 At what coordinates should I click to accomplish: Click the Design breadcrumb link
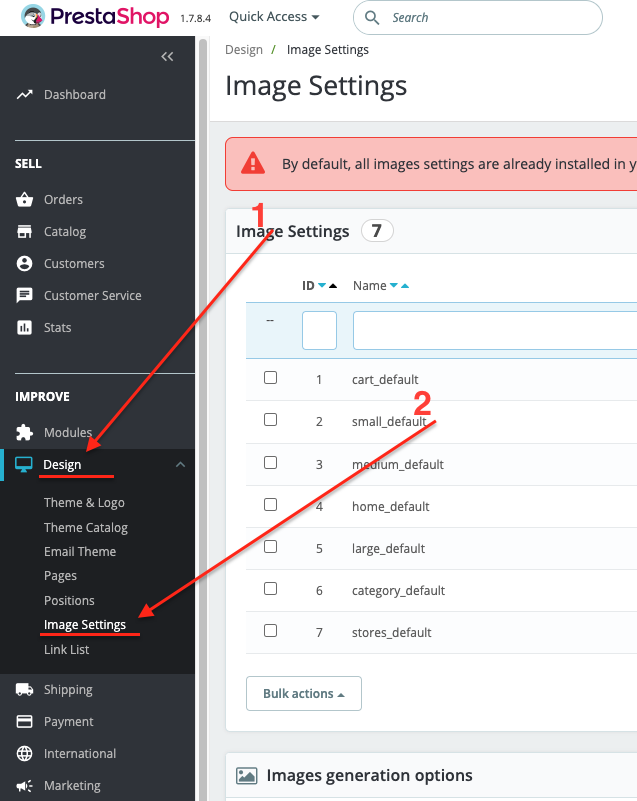point(243,49)
